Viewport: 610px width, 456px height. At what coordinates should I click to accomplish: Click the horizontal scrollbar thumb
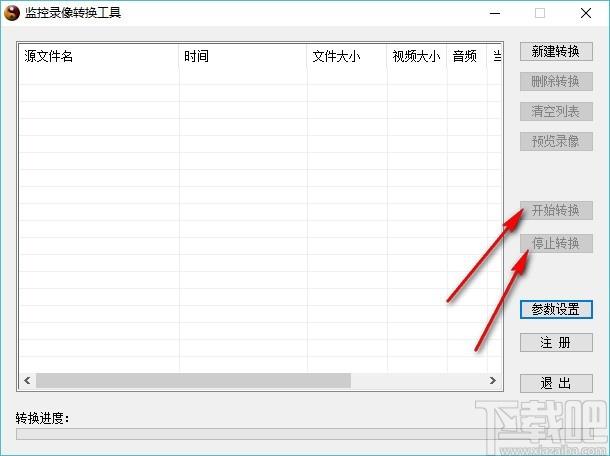pos(193,380)
